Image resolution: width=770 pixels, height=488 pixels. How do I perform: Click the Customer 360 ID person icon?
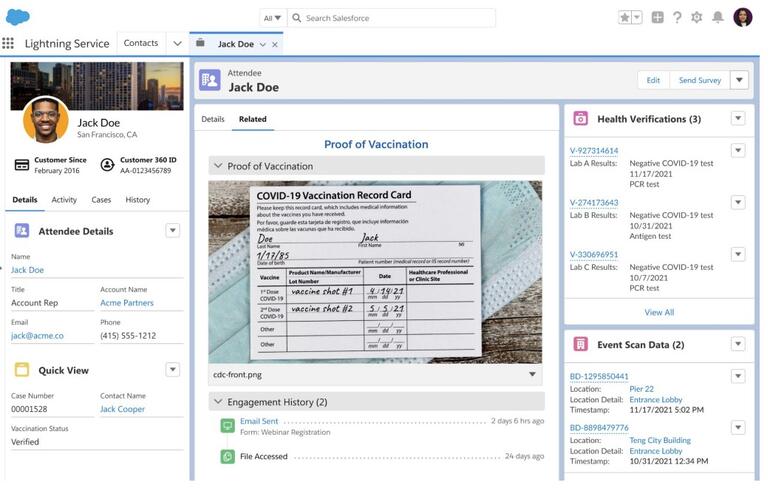(x=107, y=165)
